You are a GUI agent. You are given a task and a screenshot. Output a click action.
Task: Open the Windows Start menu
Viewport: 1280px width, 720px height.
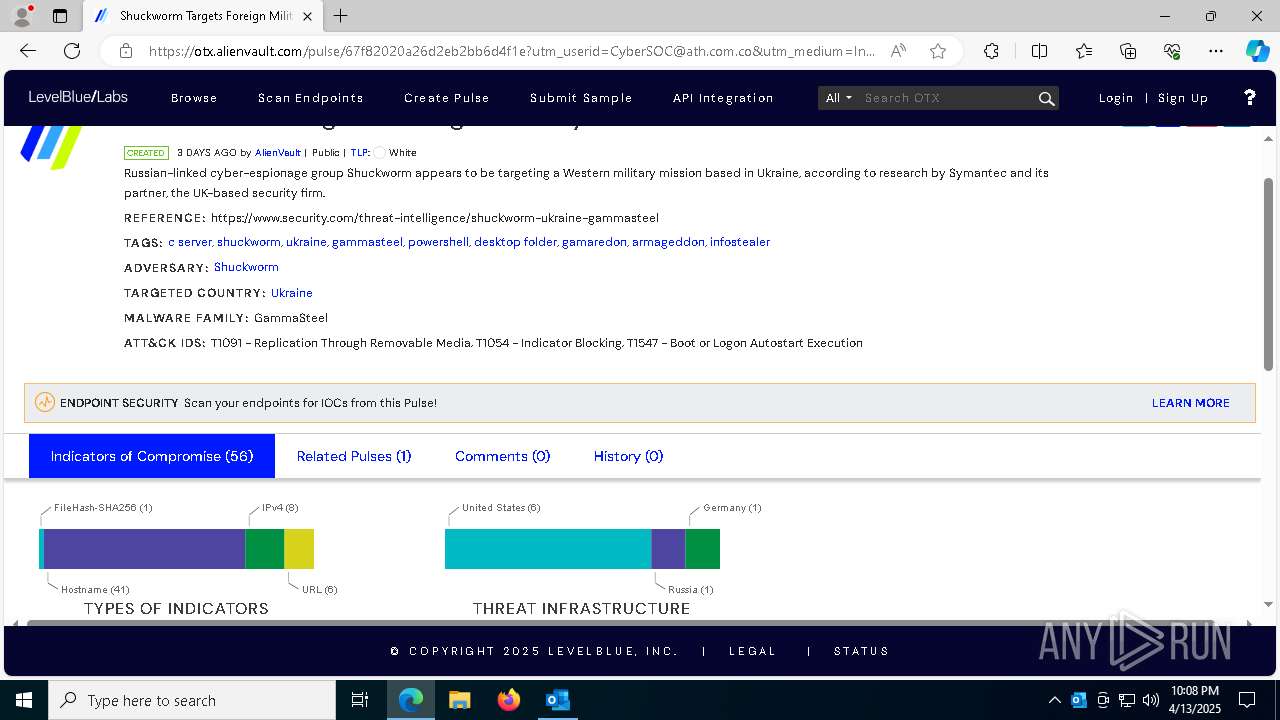[23, 700]
